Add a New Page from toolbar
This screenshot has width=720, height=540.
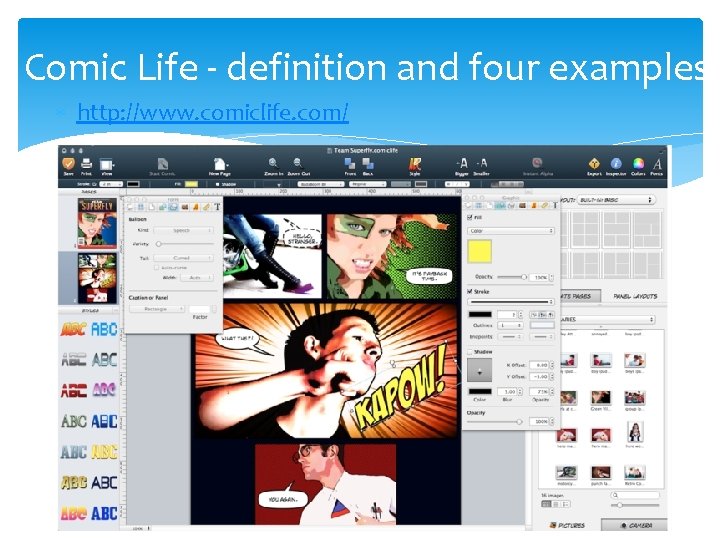[x=220, y=164]
